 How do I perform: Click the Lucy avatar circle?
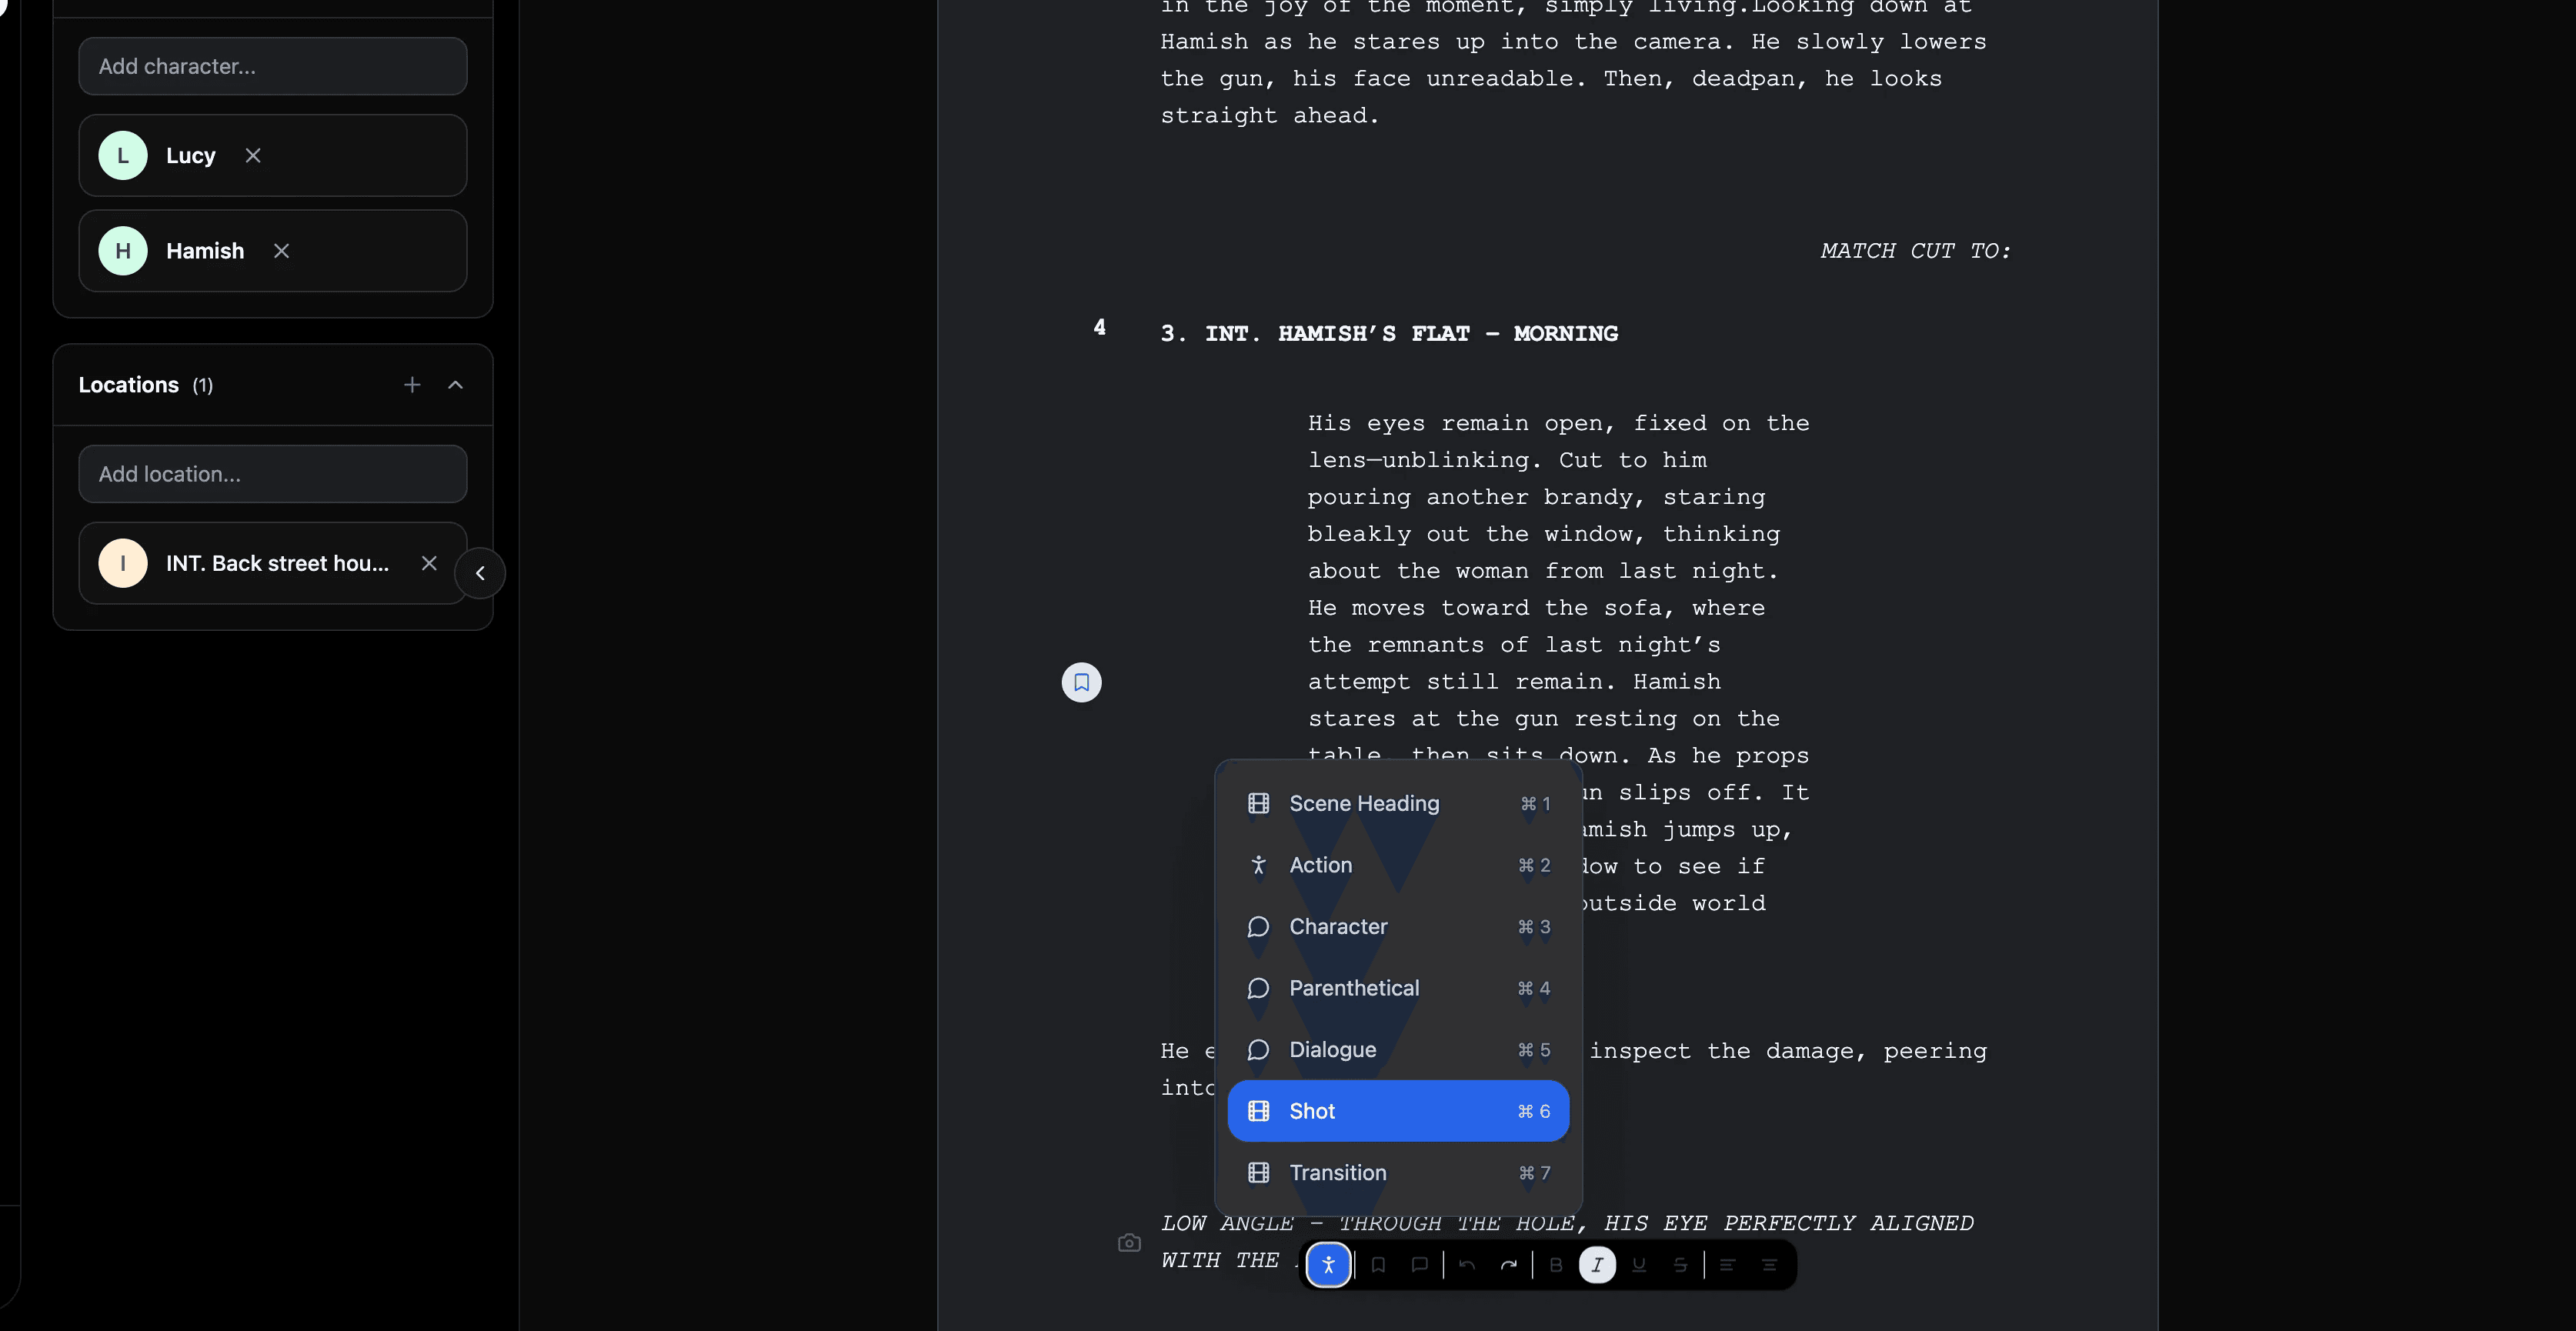tap(123, 156)
